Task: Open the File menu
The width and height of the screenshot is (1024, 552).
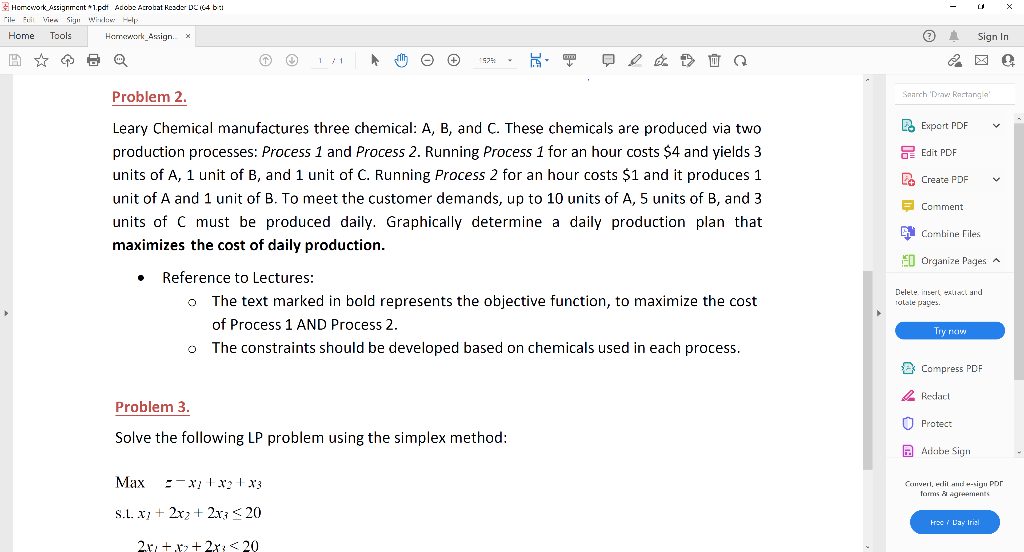Action: [x=9, y=20]
